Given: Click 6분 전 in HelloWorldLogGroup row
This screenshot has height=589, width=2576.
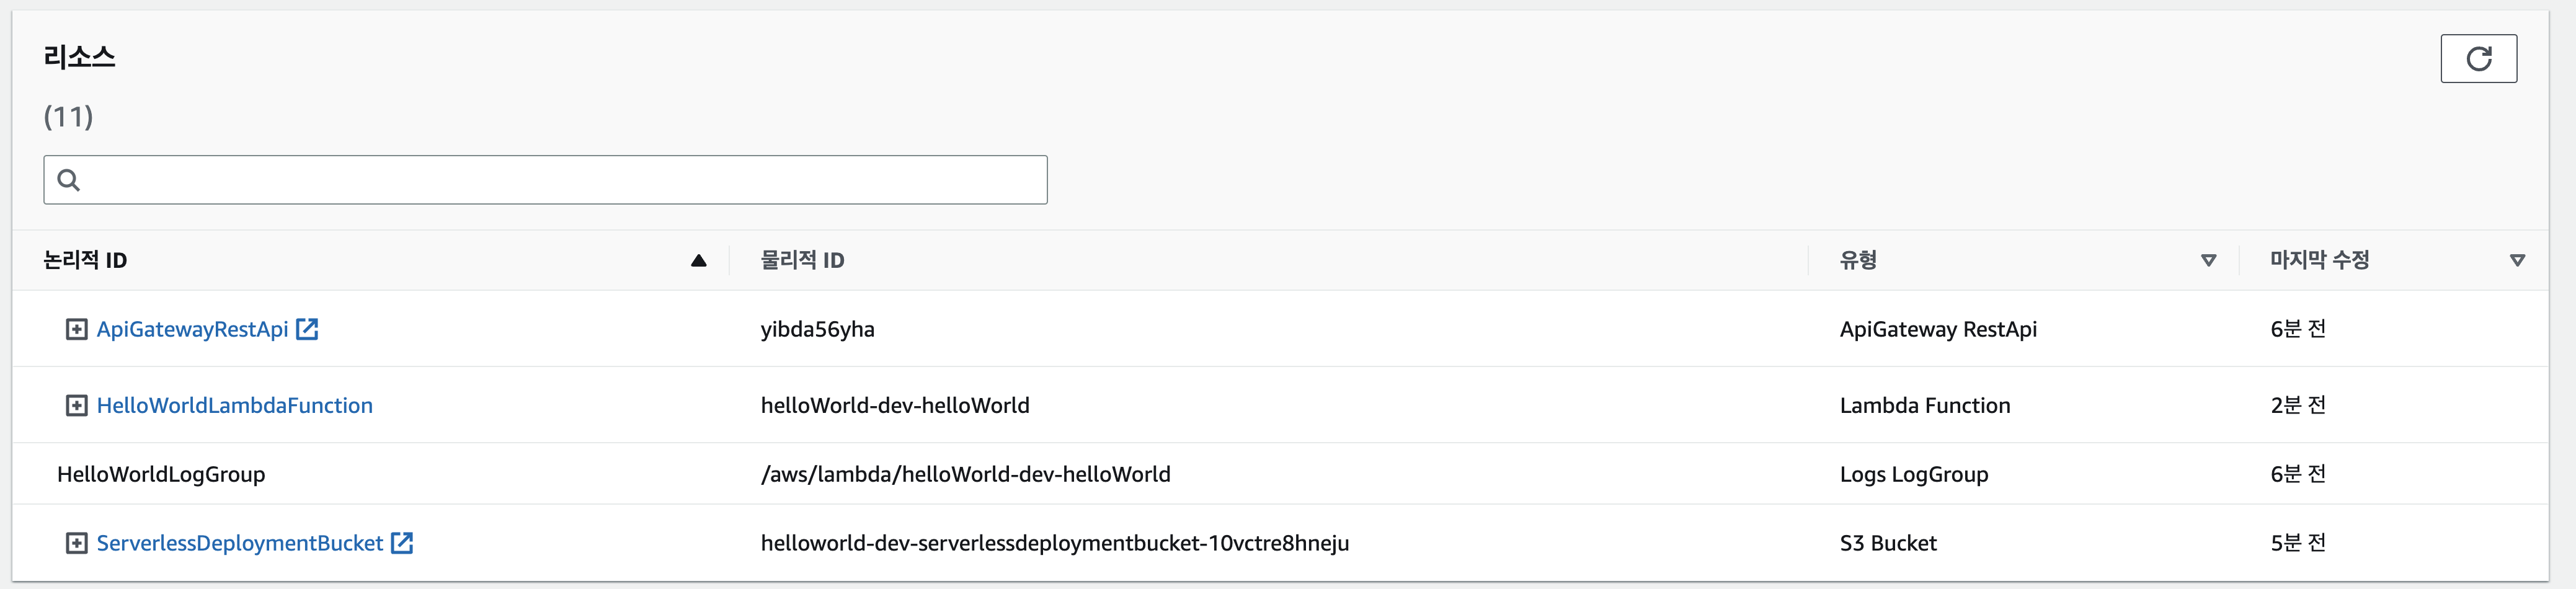Looking at the screenshot, I should (2298, 474).
